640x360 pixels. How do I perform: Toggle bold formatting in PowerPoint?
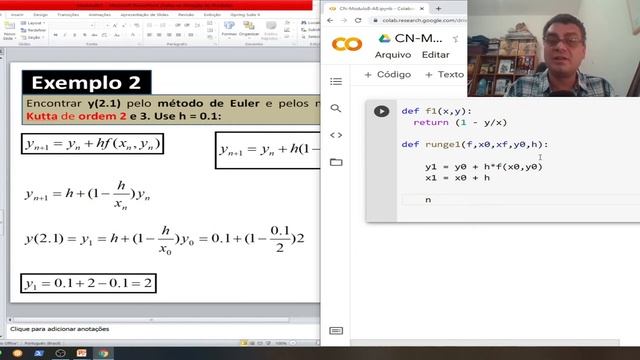point(56,36)
